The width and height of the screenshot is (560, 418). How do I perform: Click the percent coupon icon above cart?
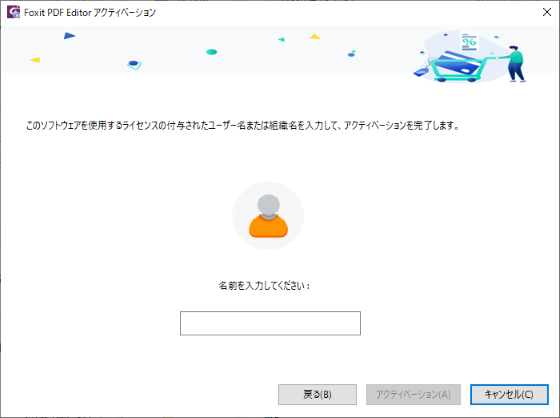(x=469, y=42)
